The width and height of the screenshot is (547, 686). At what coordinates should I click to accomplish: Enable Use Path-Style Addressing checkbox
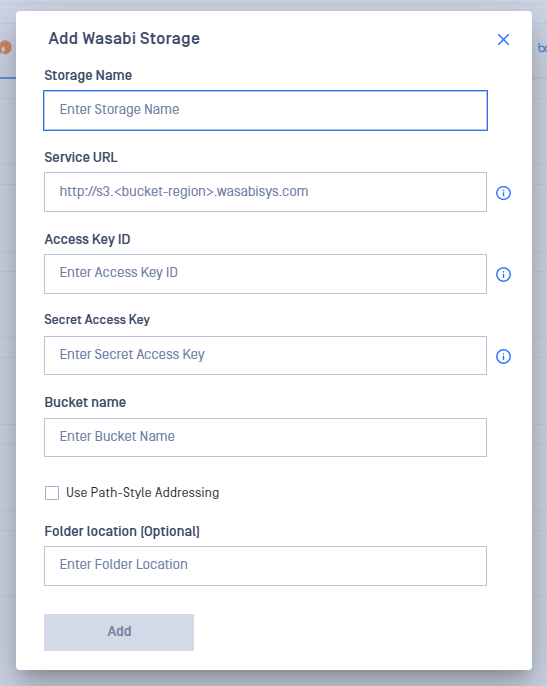click(52, 493)
